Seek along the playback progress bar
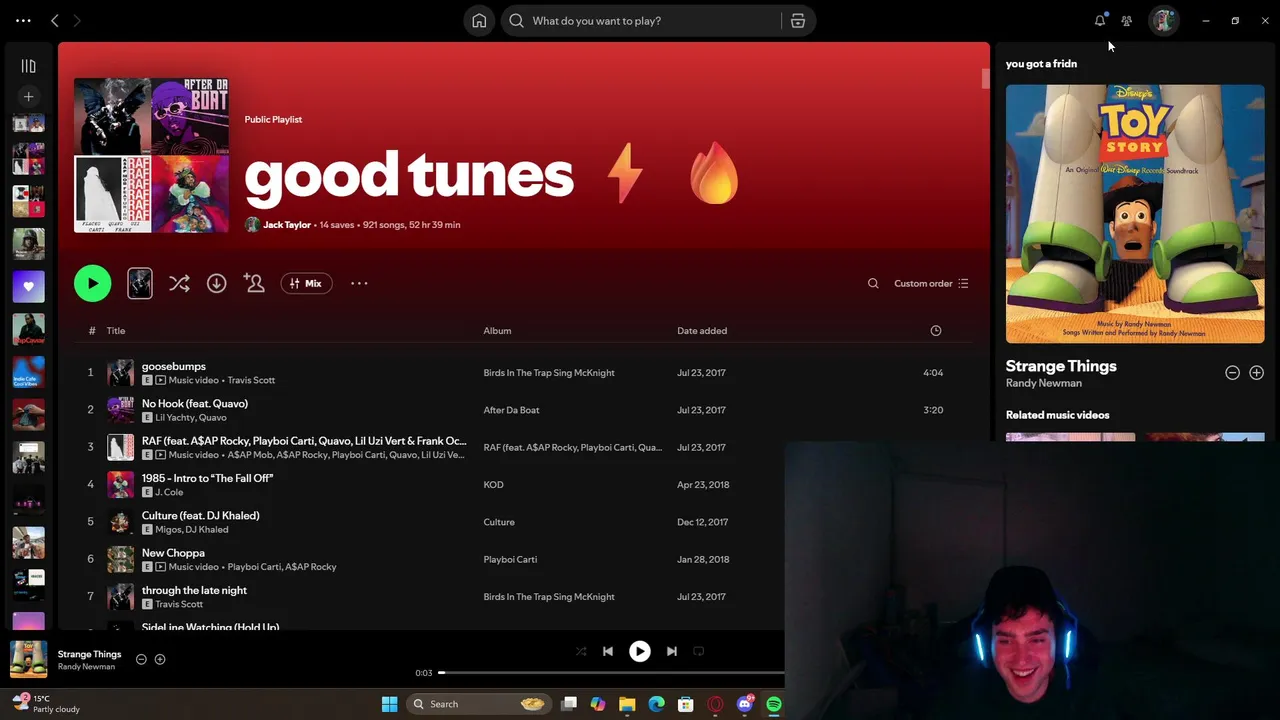Screen dimensions: 1280x720 (612, 673)
